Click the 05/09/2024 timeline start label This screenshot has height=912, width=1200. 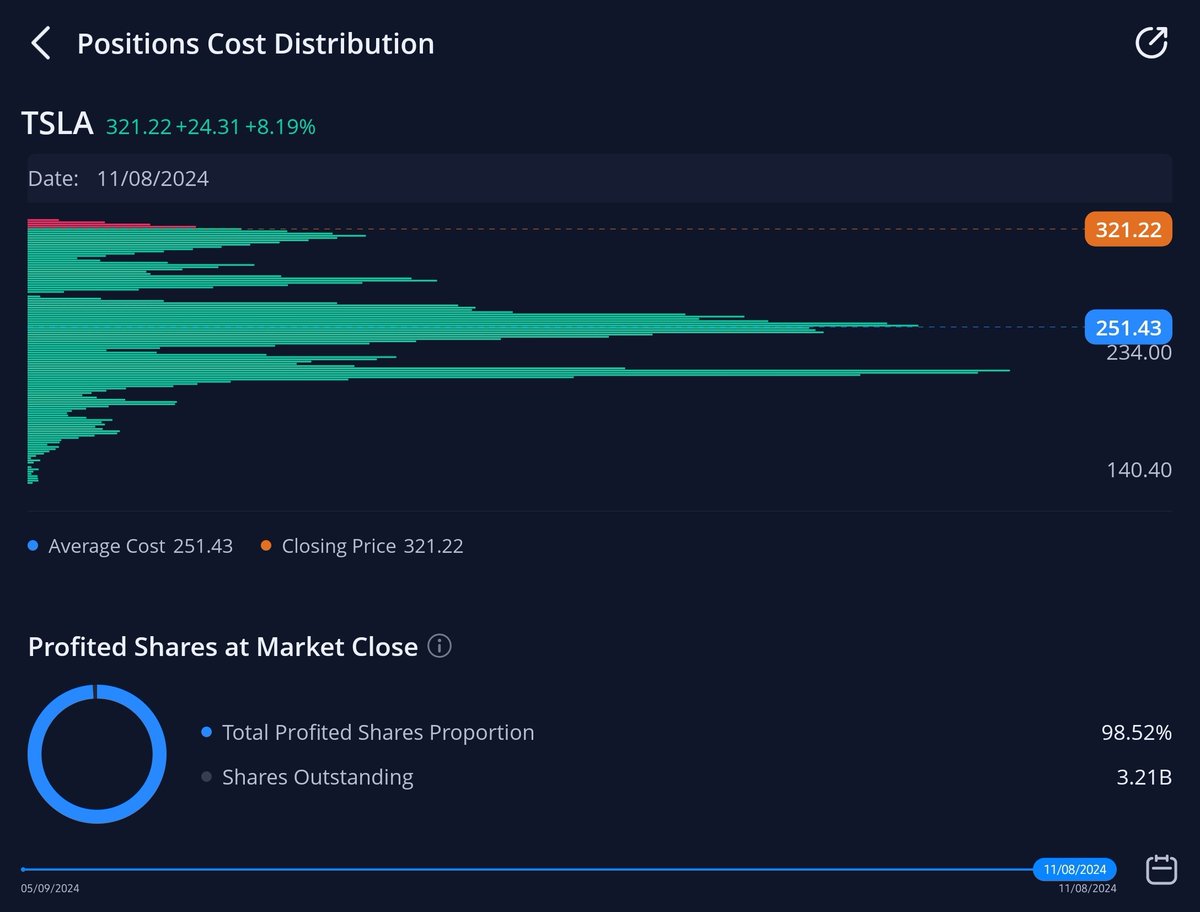coord(50,888)
